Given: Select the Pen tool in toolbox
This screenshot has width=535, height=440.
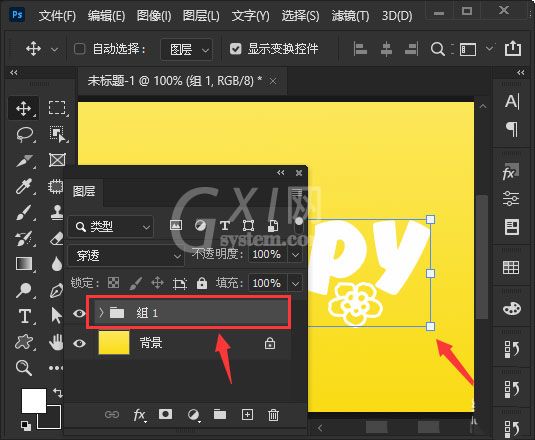Looking at the screenshot, I should click(57, 290).
